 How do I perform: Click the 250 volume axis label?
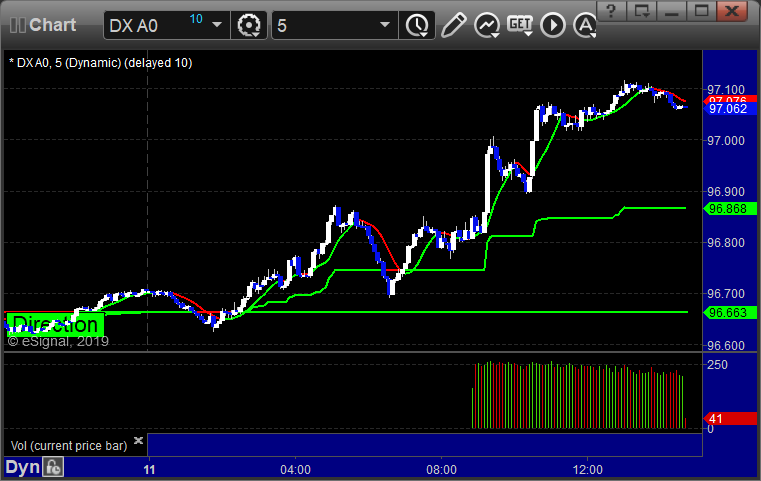[x=717, y=365]
